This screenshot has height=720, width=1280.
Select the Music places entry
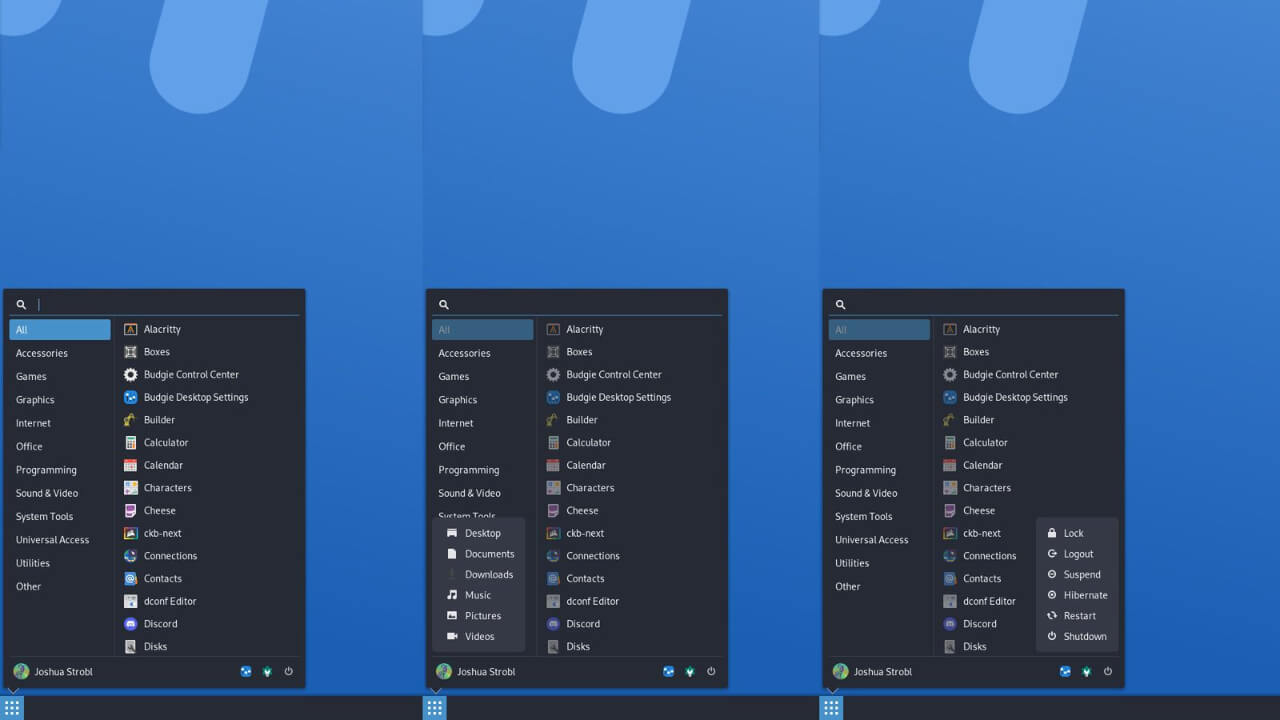click(x=478, y=595)
